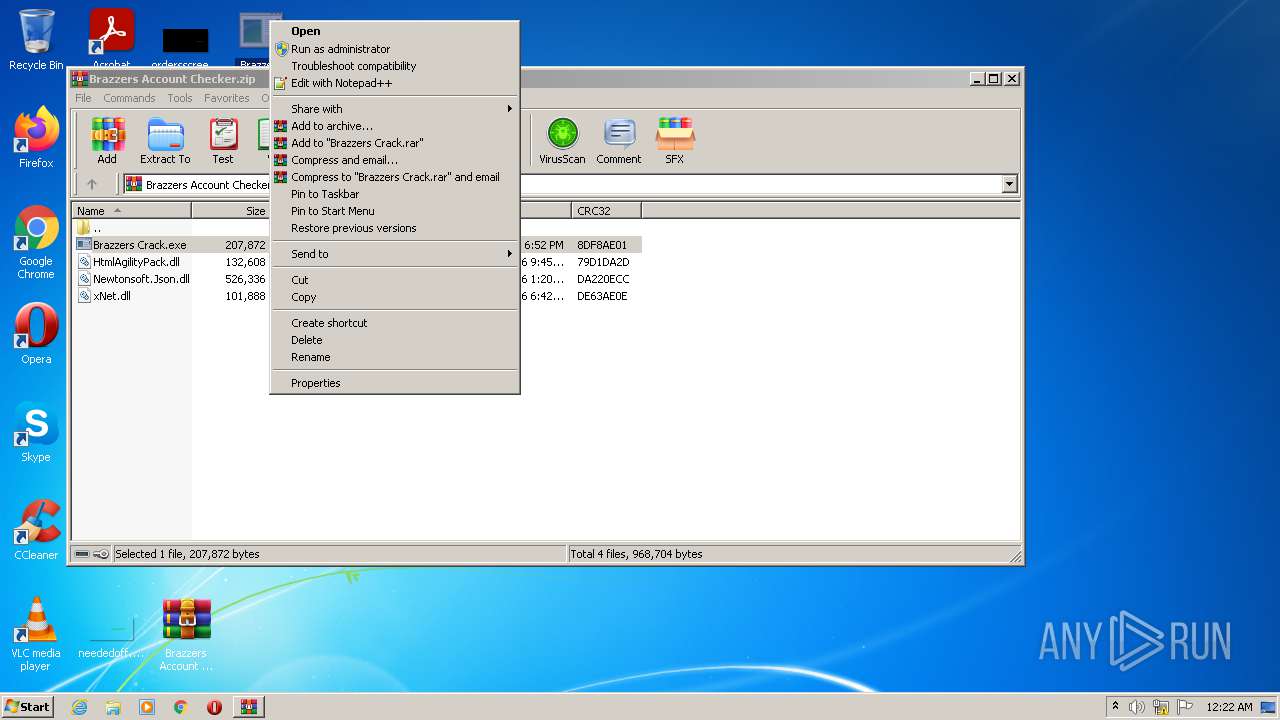The image size is (1280, 720).
Task: Expand the address bar dropdown arrow
Action: pyautogui.click(x=1009, y=184)
